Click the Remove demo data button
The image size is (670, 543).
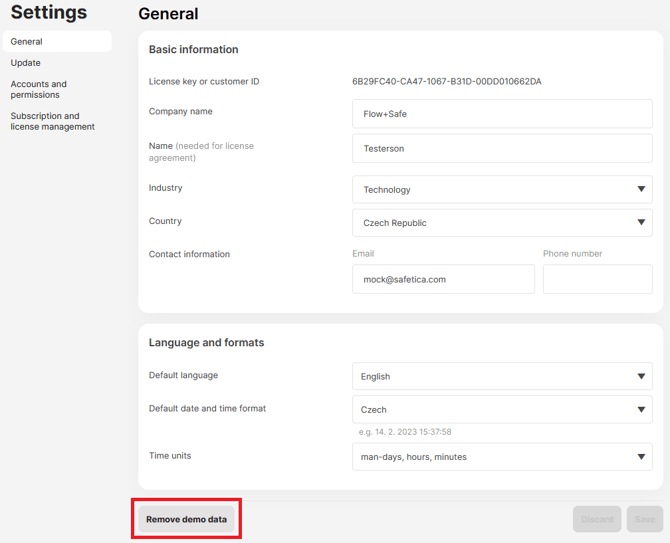(x=186, y=519)
